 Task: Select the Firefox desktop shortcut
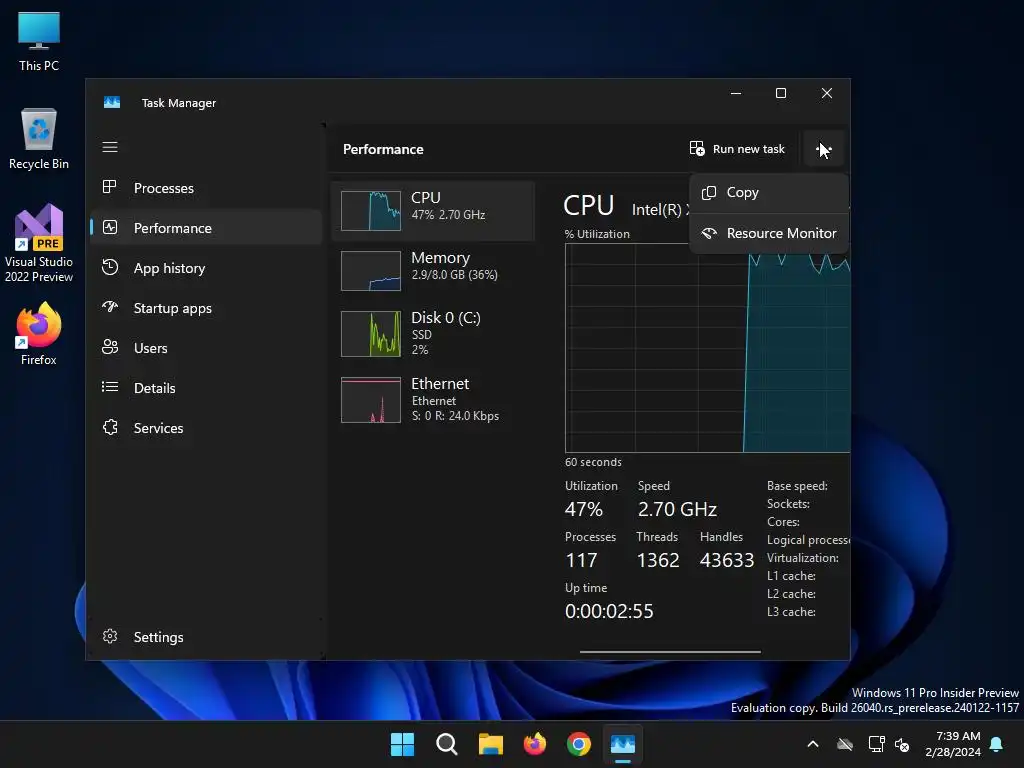tap(39, 334)
